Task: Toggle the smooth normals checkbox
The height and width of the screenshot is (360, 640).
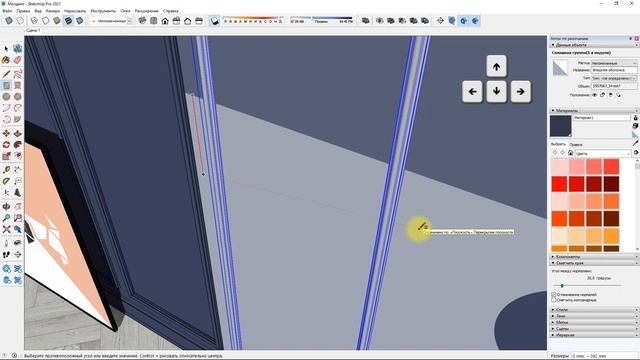Action: (x=554, y=294)
